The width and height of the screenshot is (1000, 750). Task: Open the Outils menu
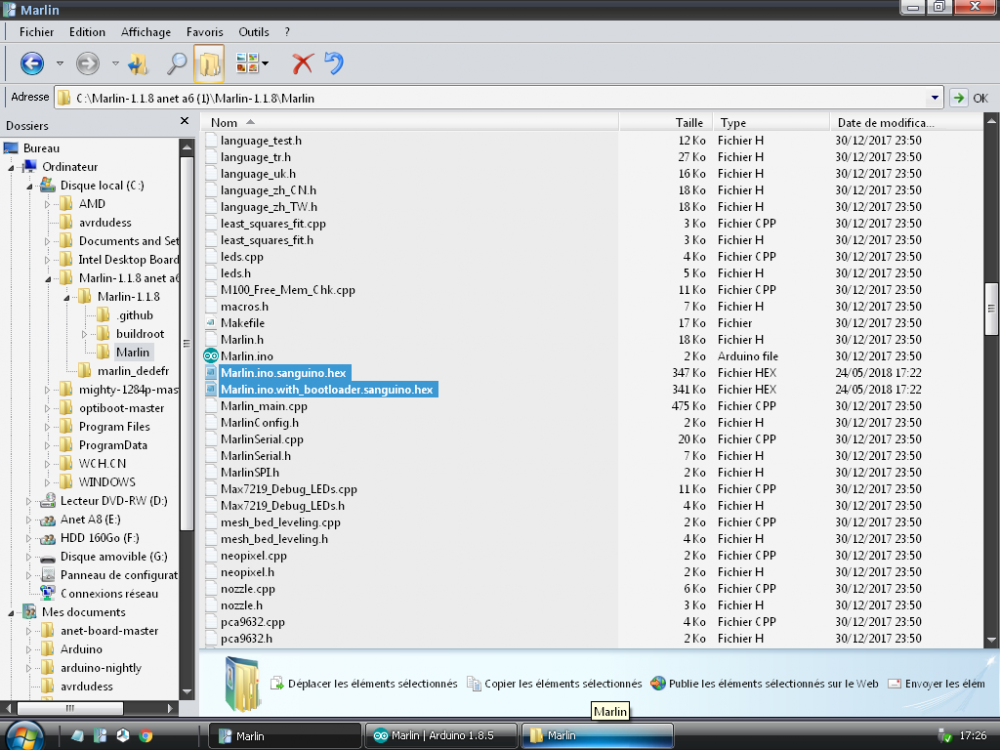pos(254,32)
